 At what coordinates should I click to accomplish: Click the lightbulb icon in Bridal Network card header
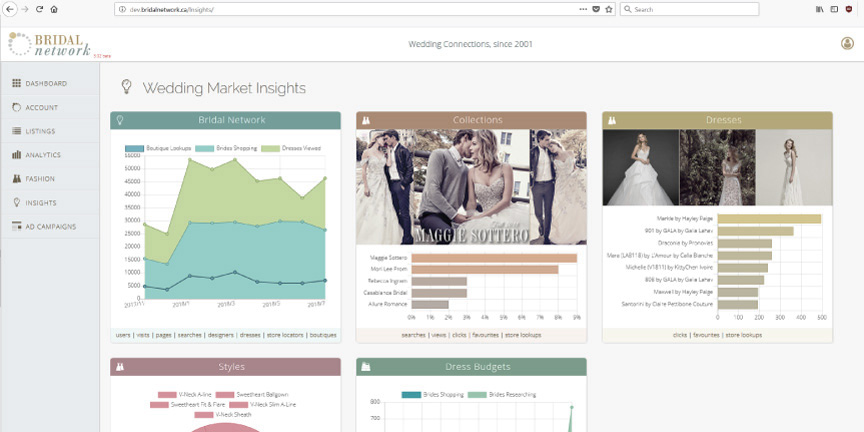point(119,120)
